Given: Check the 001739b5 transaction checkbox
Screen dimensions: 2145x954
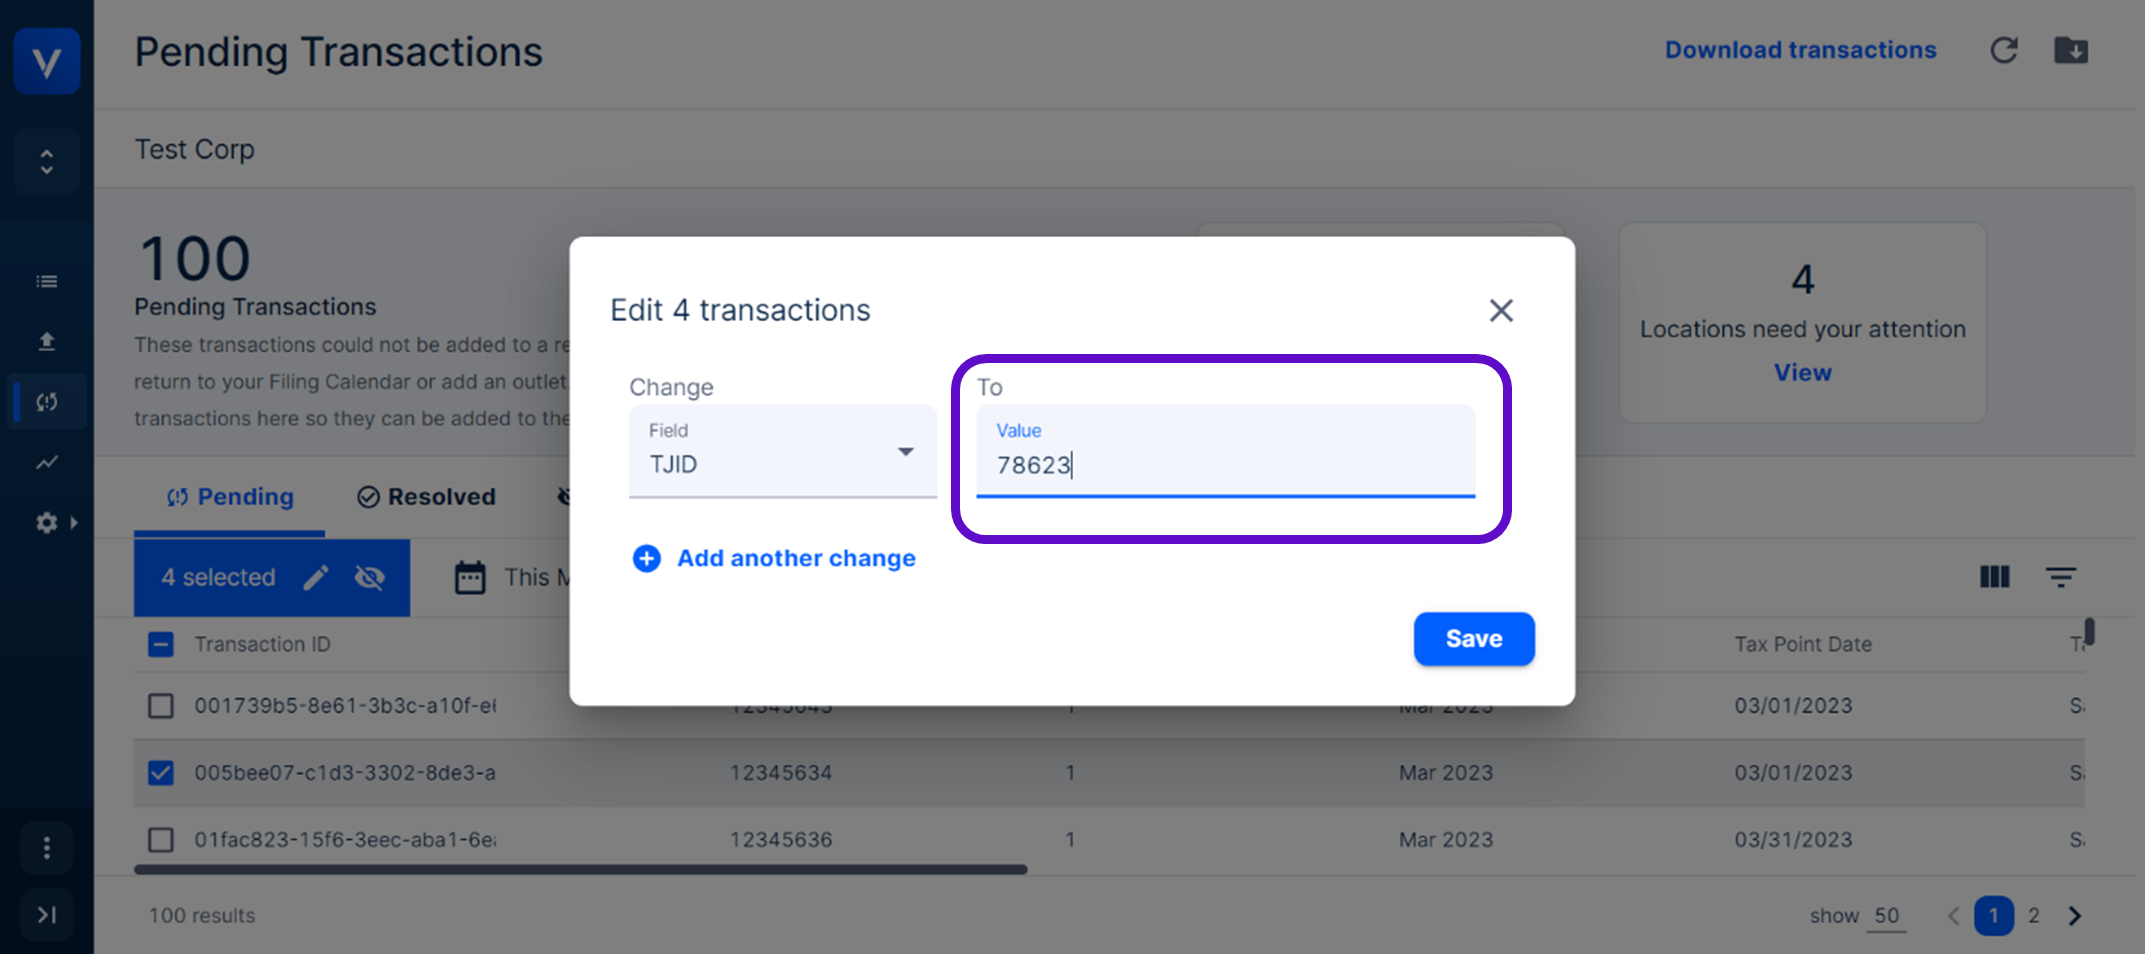Looking at the screenshot, I should 161,706.
